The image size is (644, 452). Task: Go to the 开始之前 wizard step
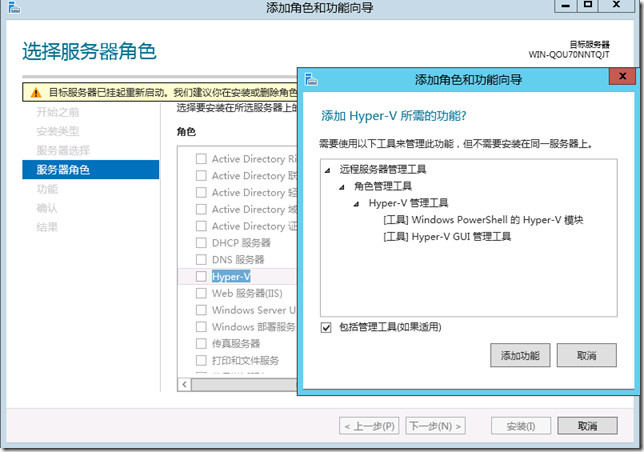pyautogui.click(x=58, y=112)
